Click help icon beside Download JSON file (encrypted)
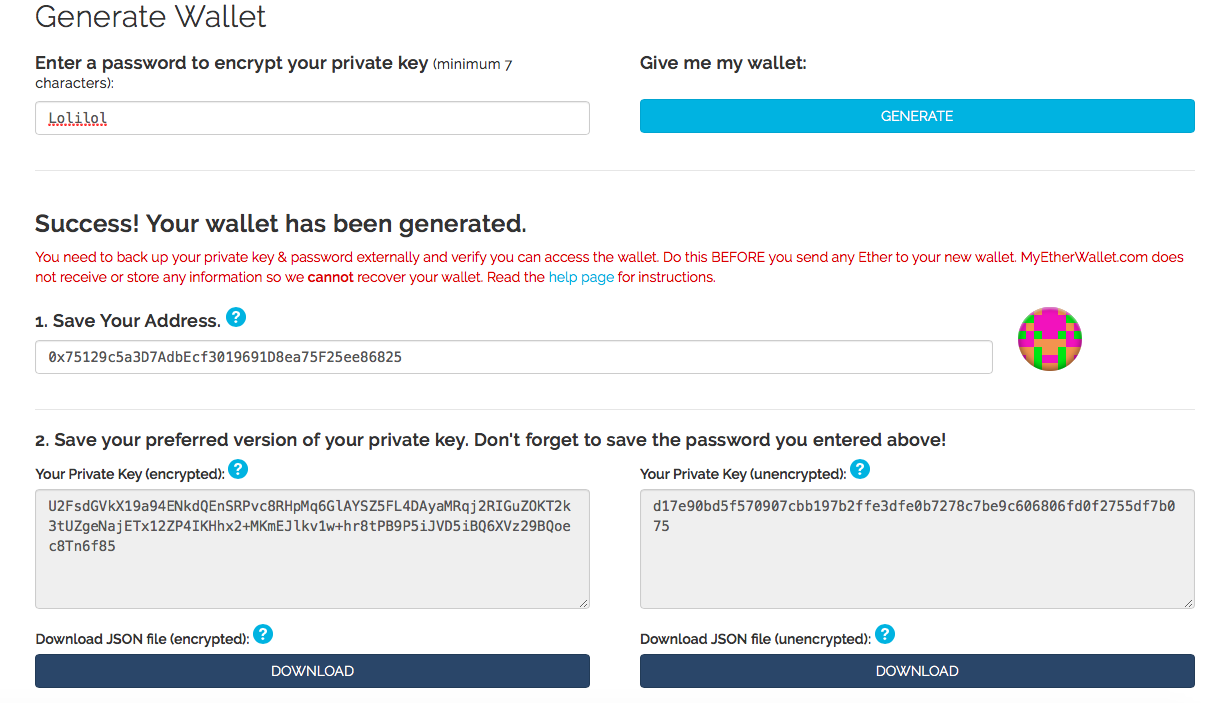The width and height of the screenshot is (1227, 703). [263, 634]
